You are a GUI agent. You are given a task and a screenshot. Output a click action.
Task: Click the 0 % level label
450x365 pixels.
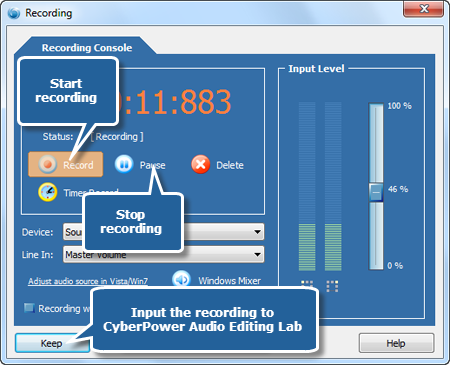coord(395,266)
